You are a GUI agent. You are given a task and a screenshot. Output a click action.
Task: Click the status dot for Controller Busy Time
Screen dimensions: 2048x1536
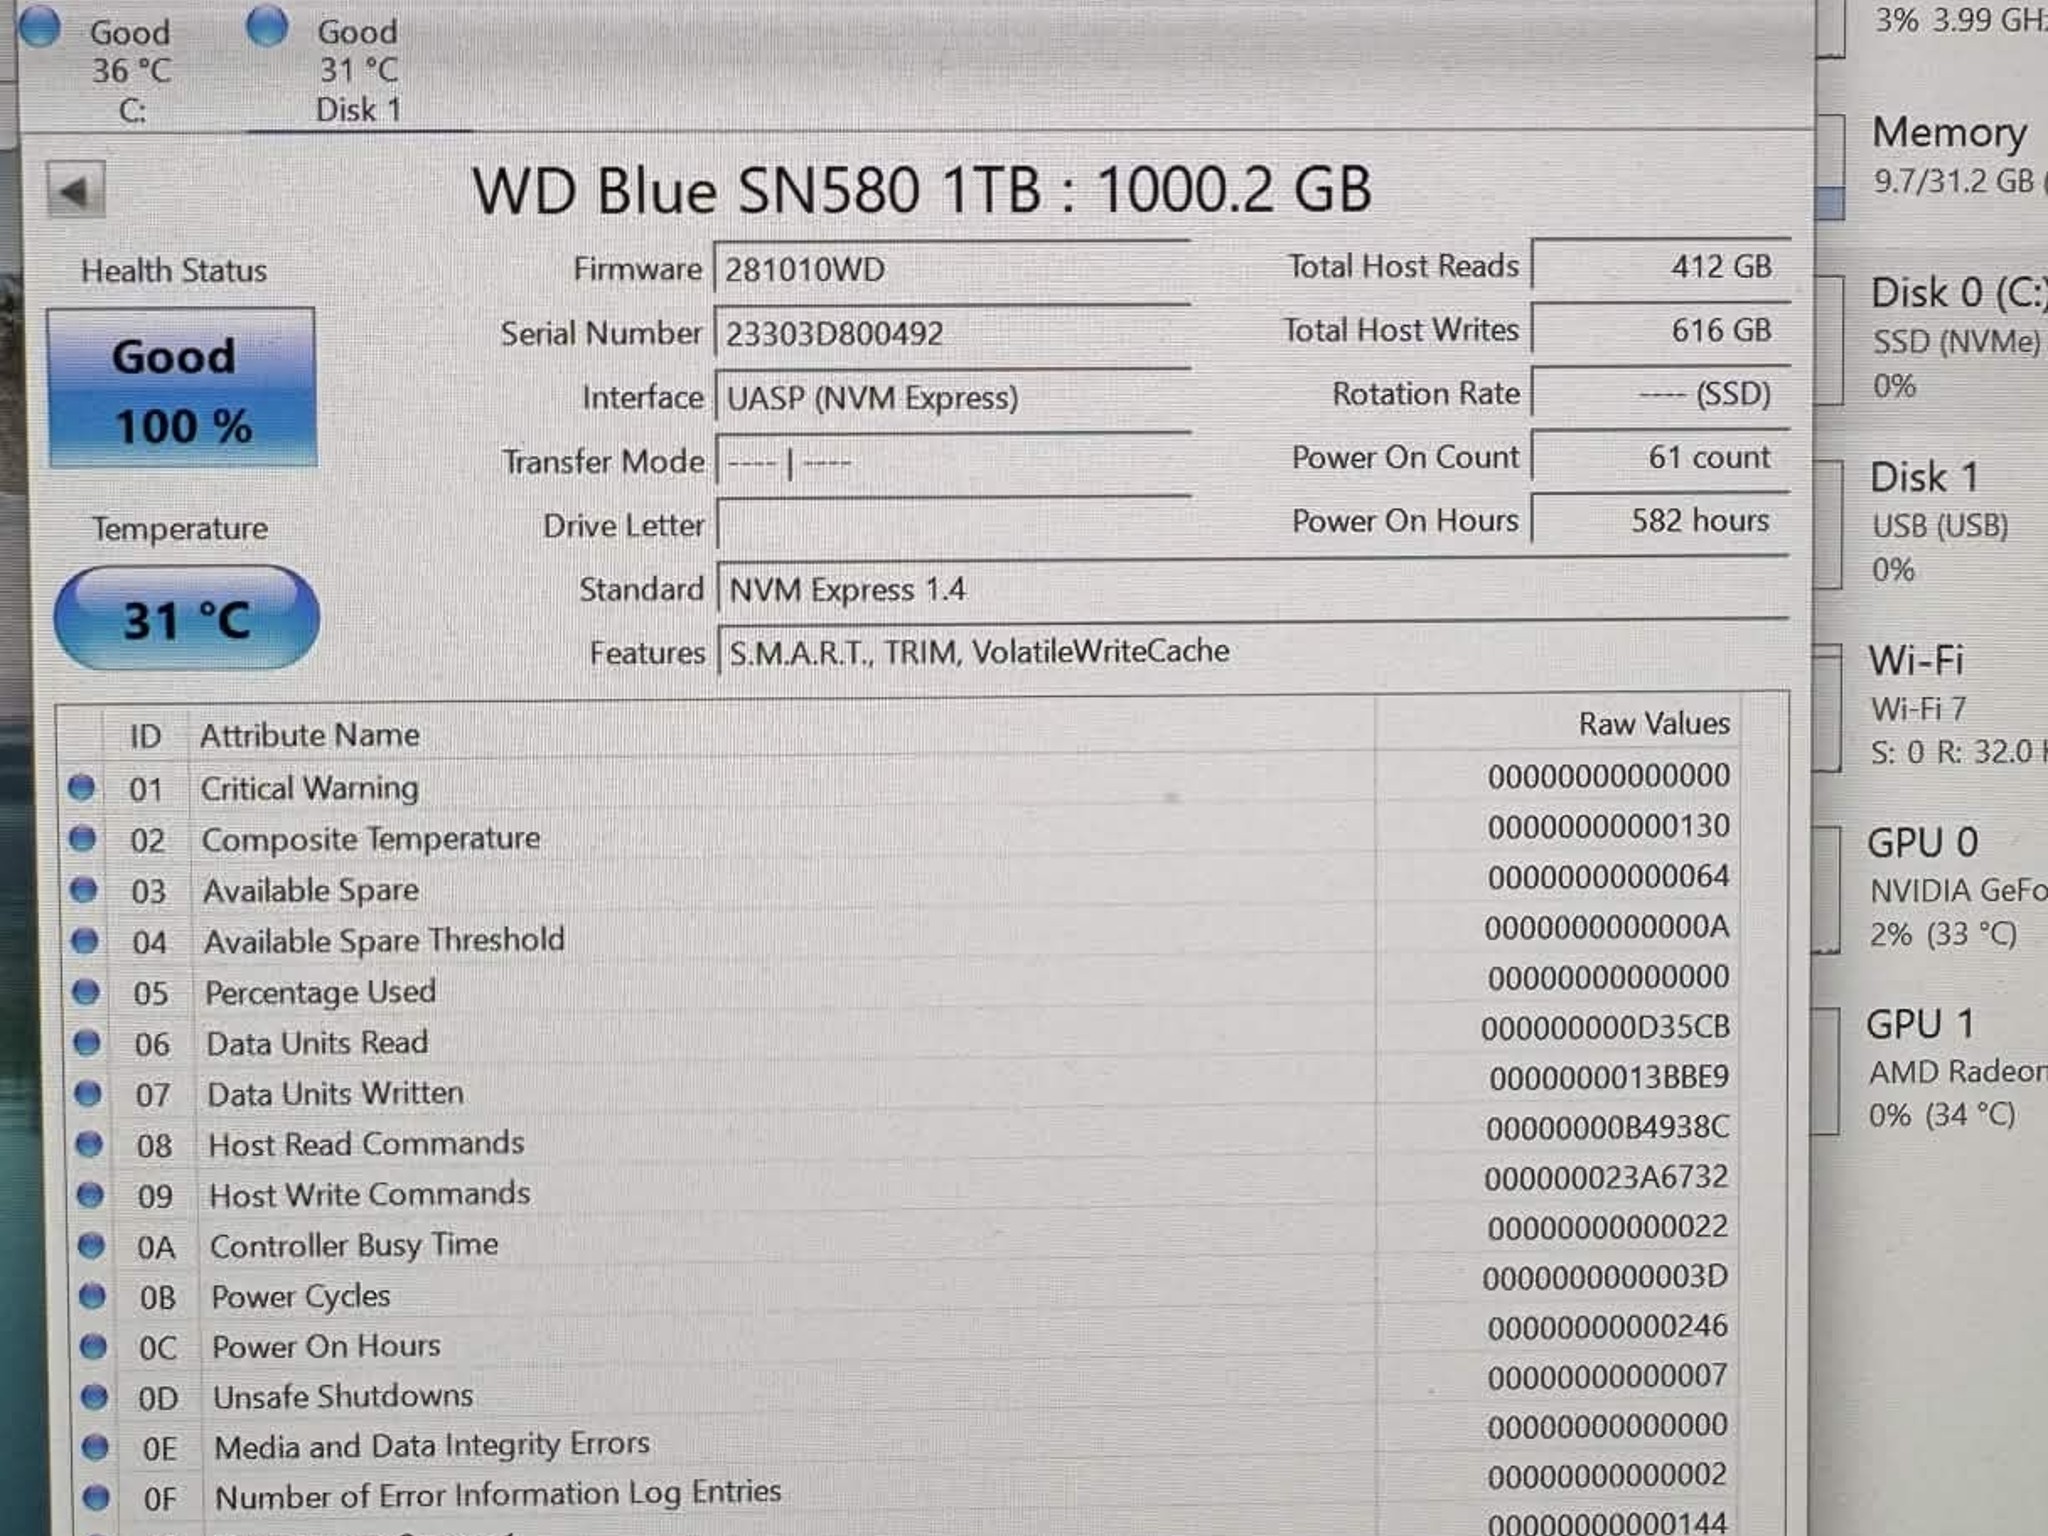(91, 1245)
